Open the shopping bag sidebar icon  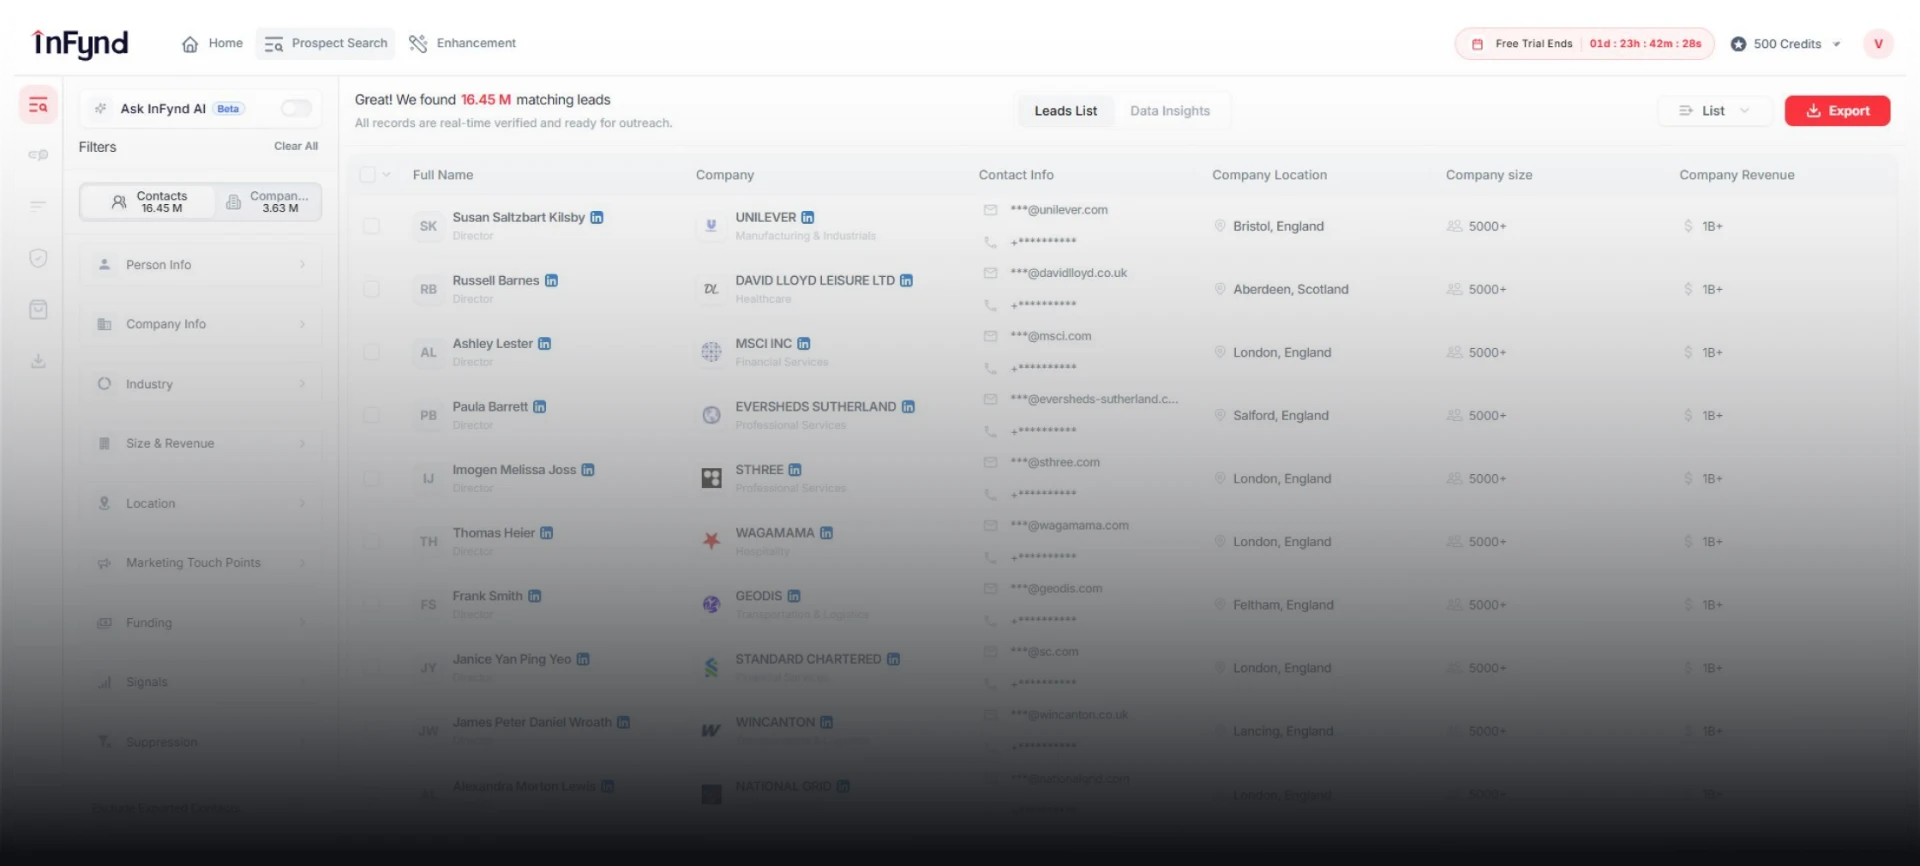click(38, 310)
